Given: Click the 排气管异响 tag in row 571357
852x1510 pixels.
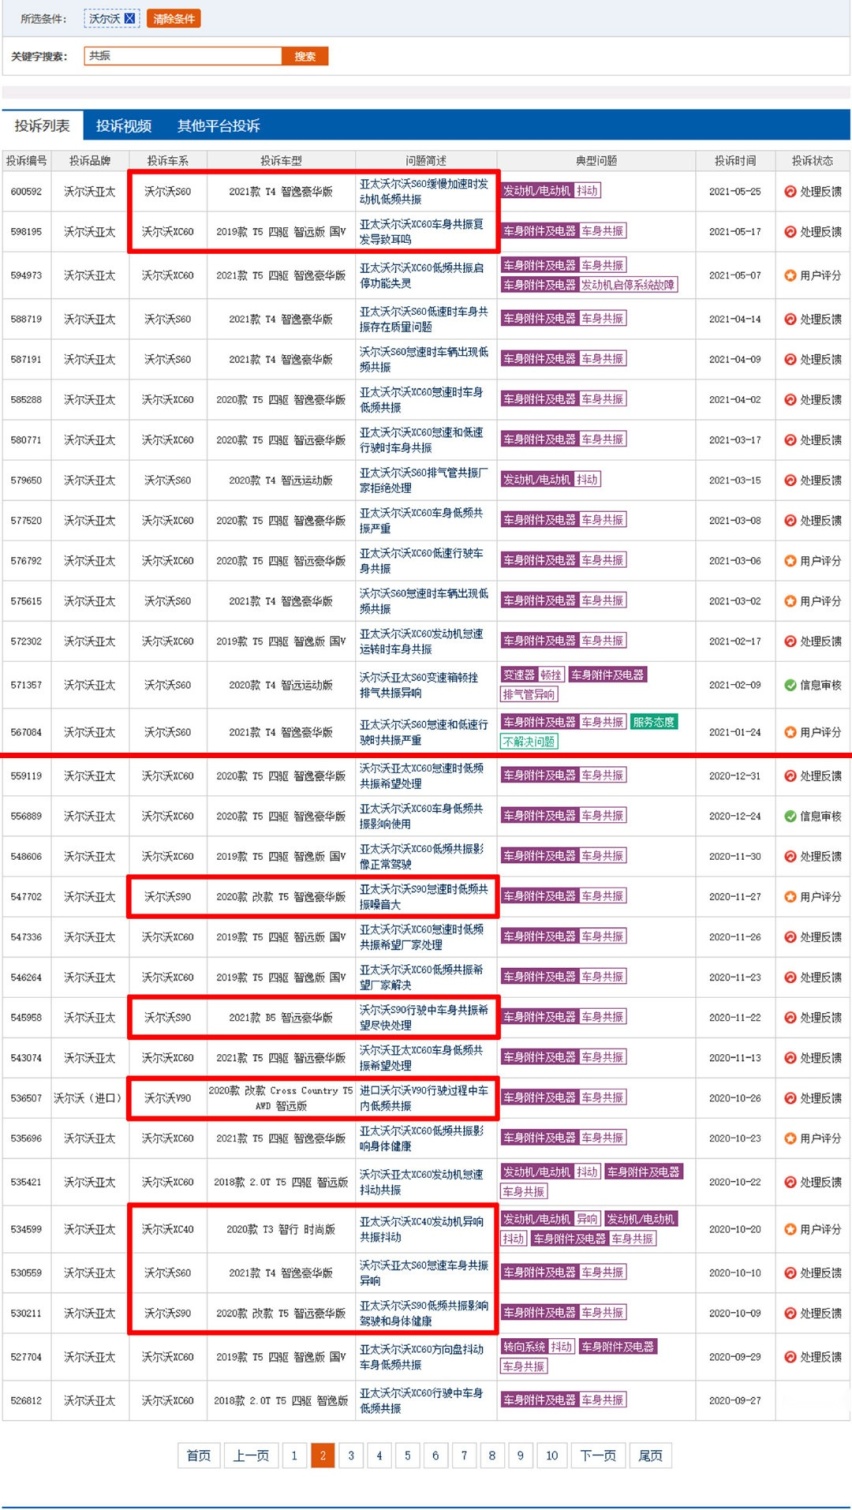Looking at the screenshot, I should 529,694.
